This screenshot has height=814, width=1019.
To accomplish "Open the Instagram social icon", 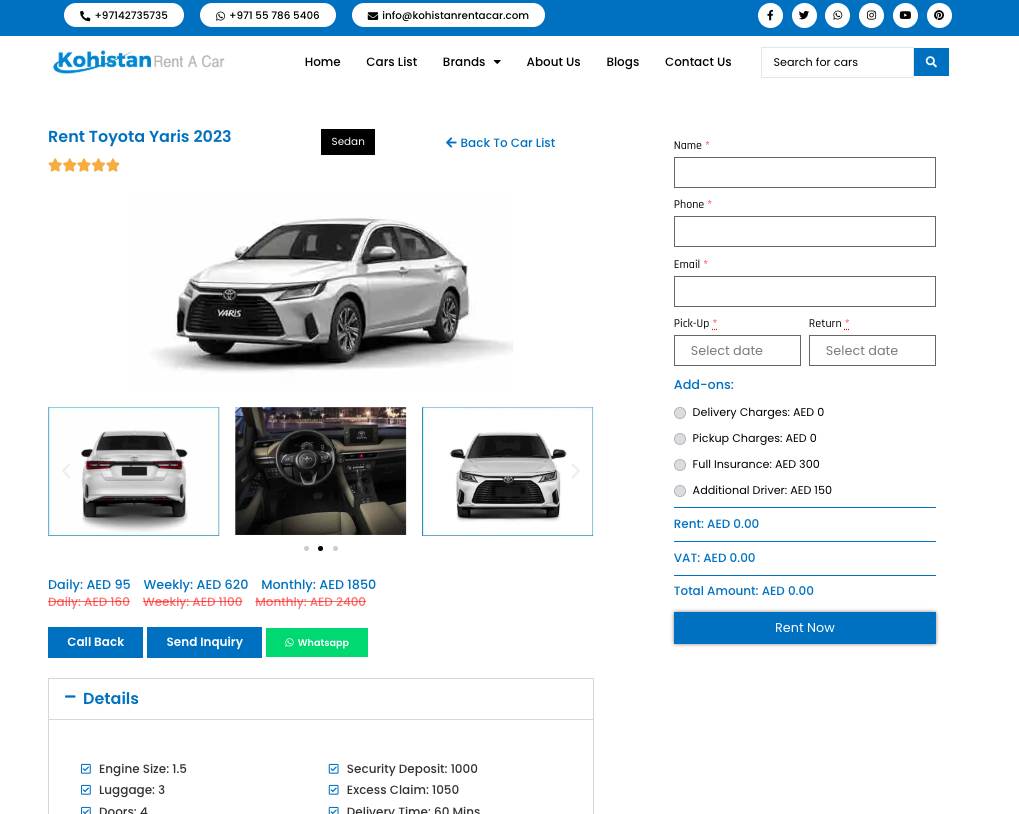I will [x=871, y=16].
